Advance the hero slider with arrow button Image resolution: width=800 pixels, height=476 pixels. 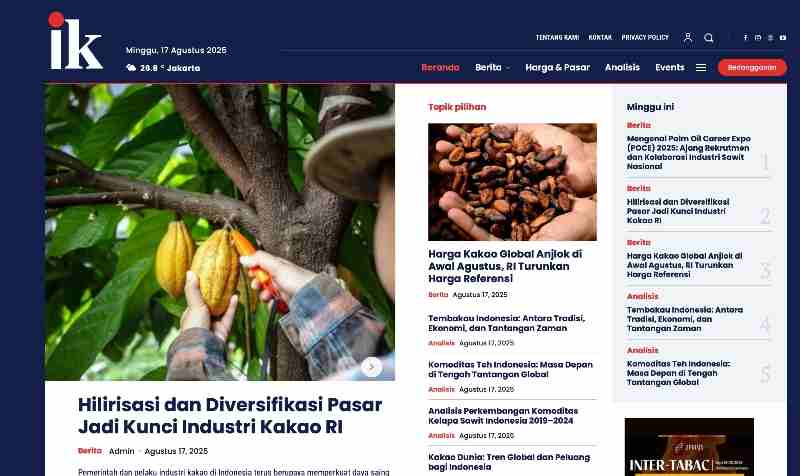tap(371, 367)
